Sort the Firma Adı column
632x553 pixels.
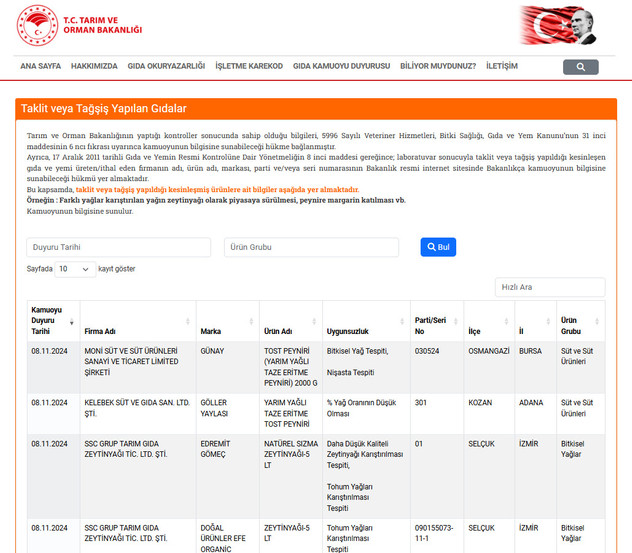coord(187,321)
